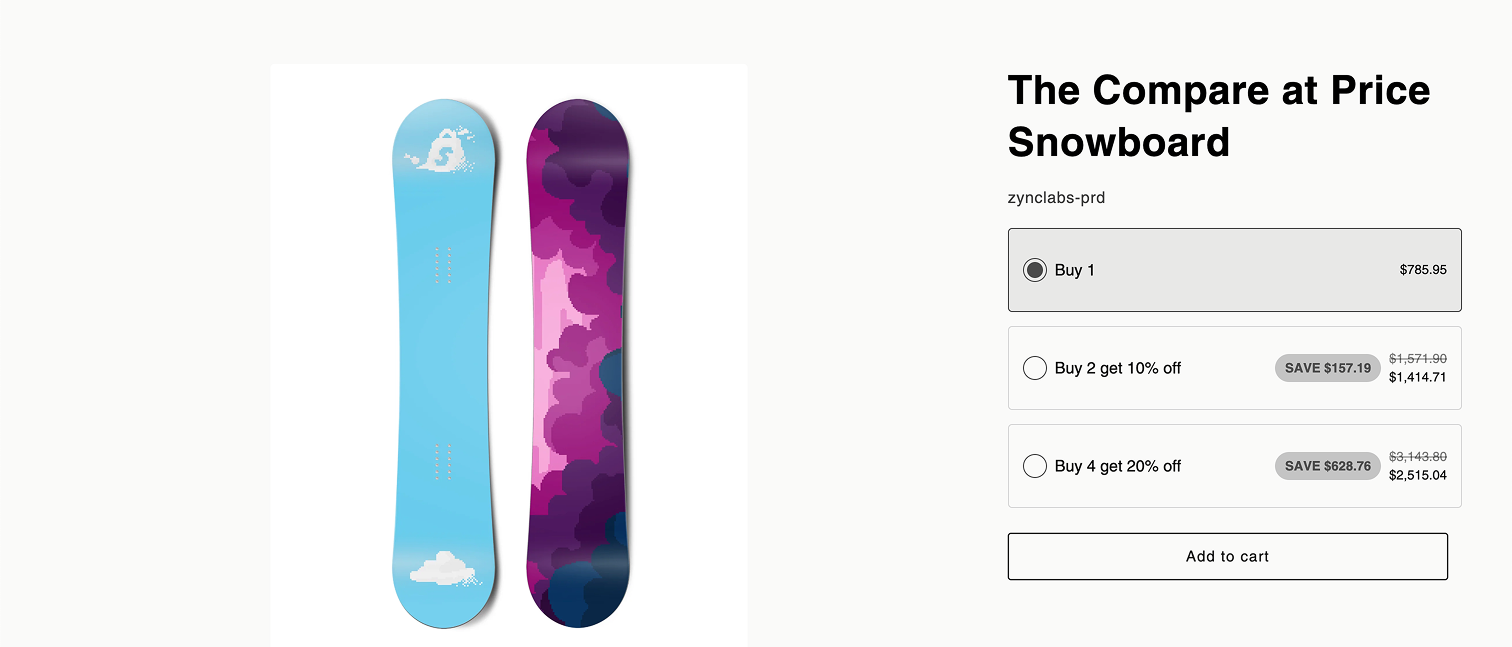Click the SAVE $628.76 badge
1512x647 pixels.
click(x=1327, y=466)
